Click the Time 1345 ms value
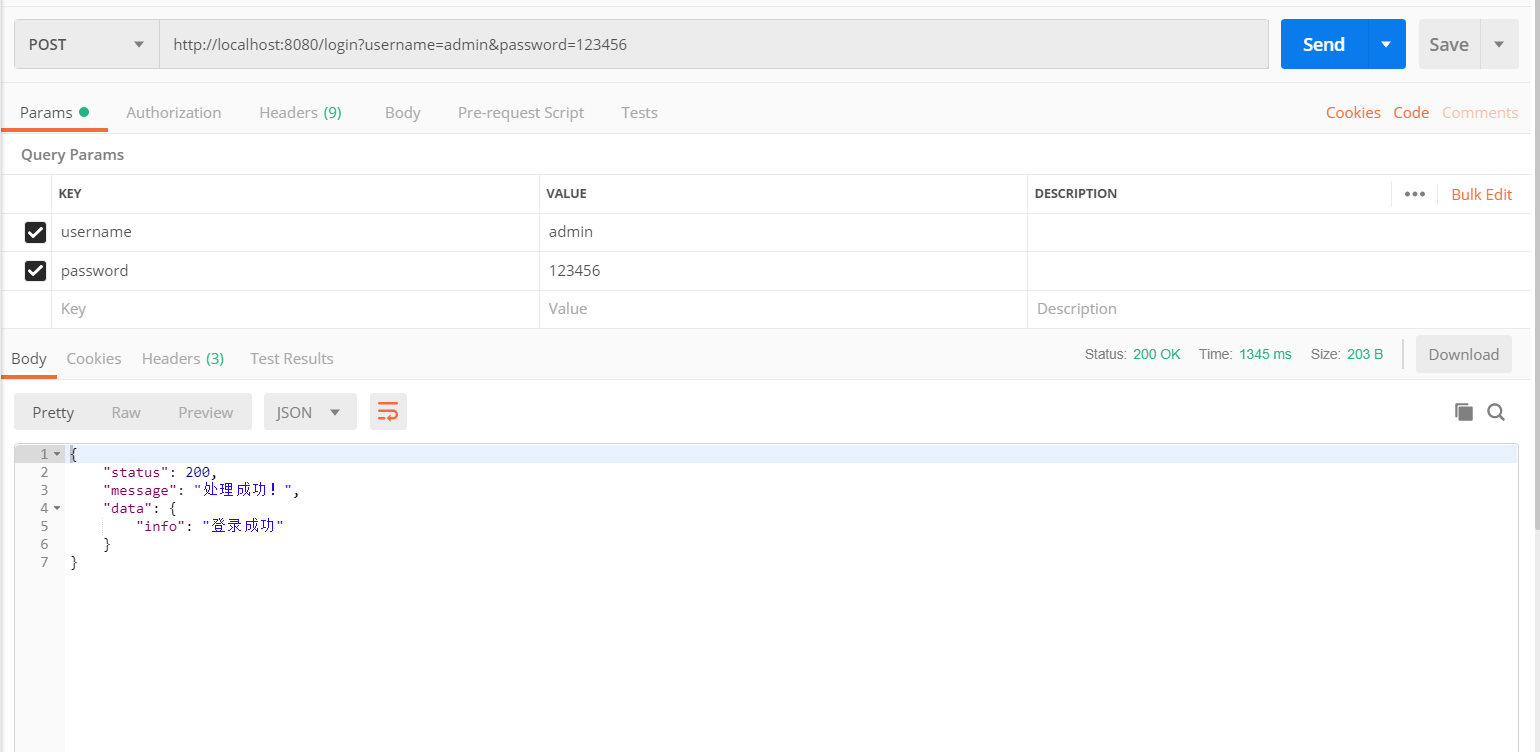Image resolution: width=1540 pixels, height=752 pixels. pyautogui.click(x=1265, y=354)
